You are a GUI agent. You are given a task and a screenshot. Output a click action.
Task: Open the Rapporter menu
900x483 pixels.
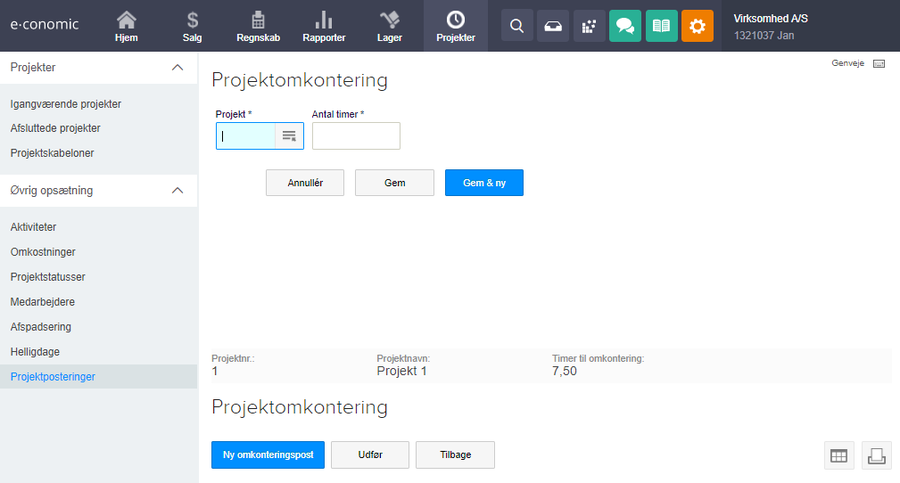coord(323,27)
